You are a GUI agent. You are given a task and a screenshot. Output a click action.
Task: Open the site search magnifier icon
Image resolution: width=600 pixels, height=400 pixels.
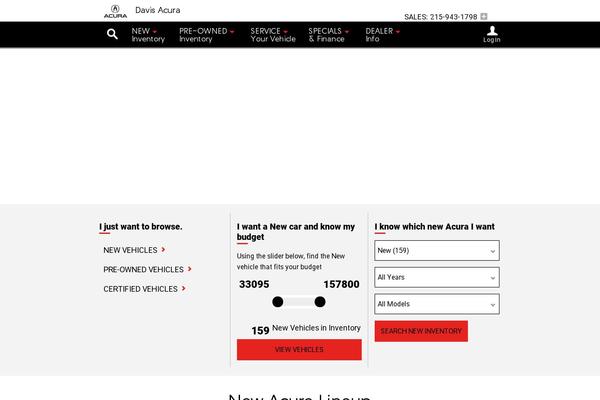(x=112, y=34)
